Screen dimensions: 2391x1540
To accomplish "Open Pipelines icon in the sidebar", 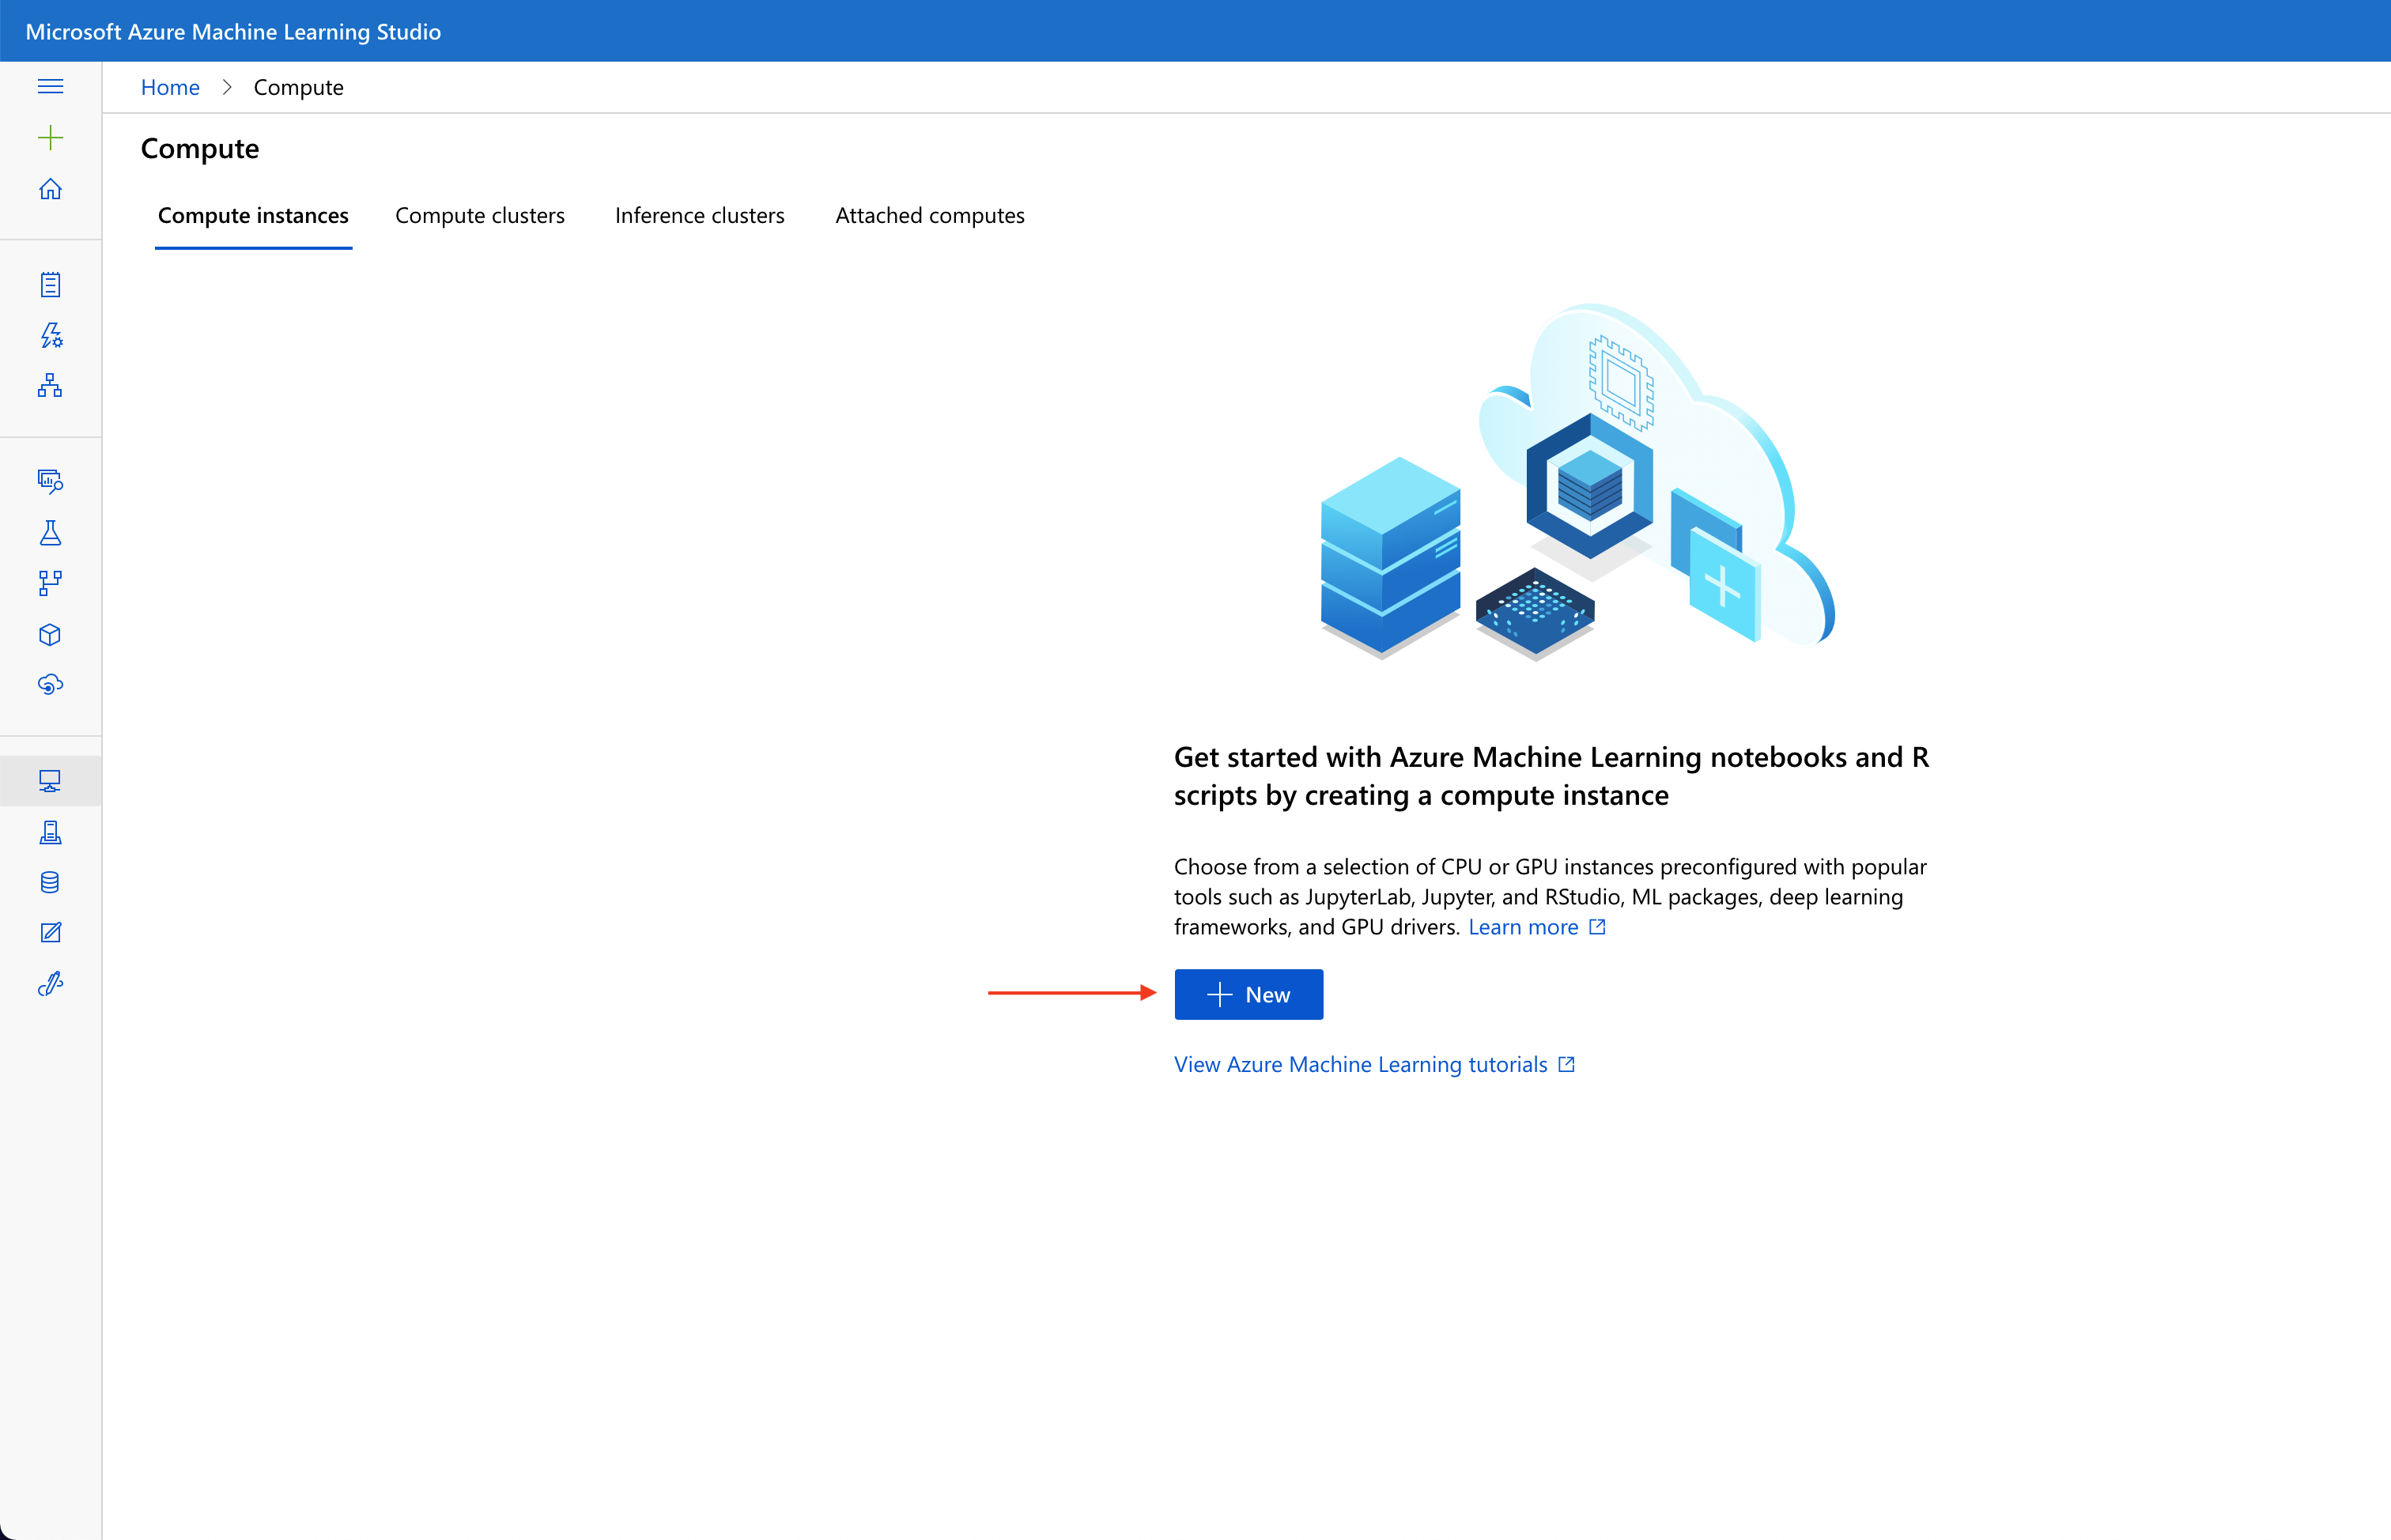I will (x=50, y=583).
